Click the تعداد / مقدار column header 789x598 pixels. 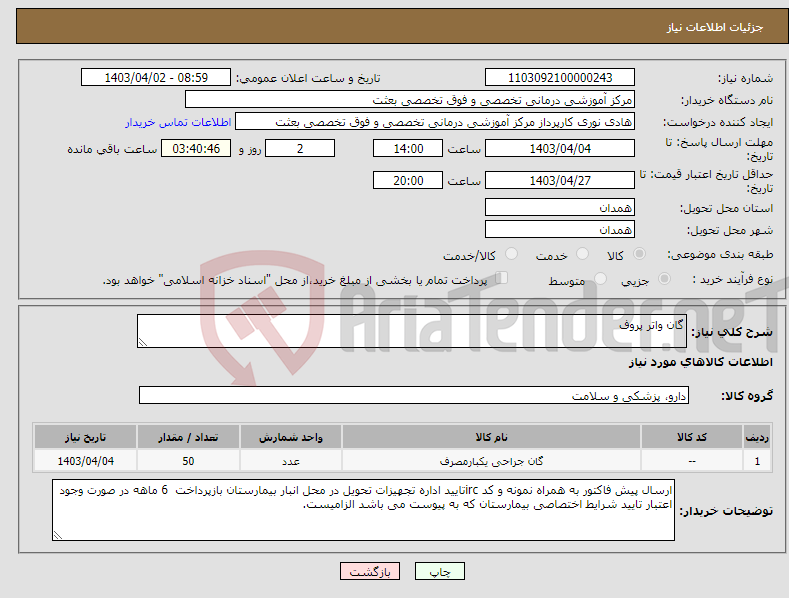click(188, 437)
